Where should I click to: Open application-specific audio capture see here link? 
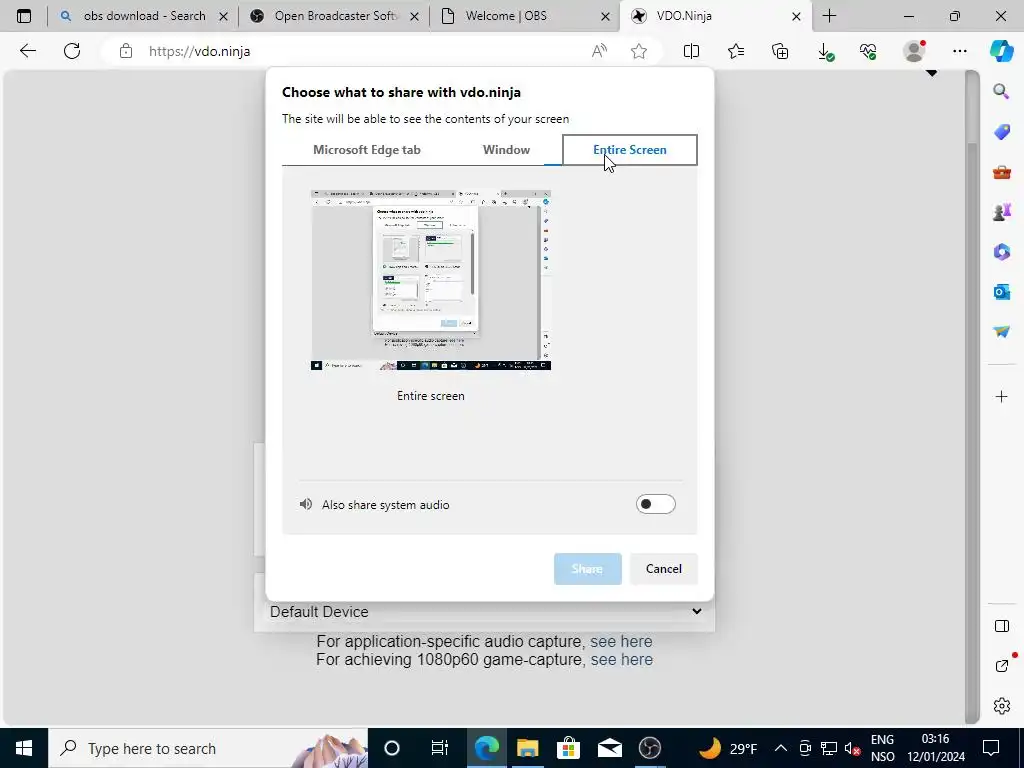coord(621,641)
